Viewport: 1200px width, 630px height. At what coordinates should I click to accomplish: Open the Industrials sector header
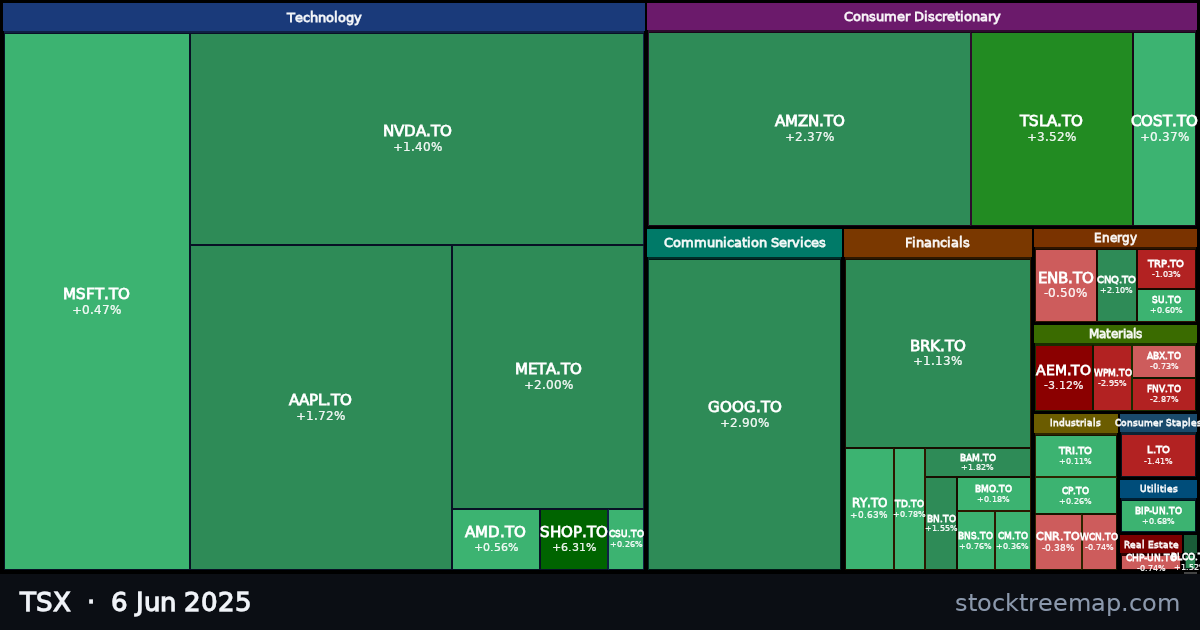coord(1075,423)
